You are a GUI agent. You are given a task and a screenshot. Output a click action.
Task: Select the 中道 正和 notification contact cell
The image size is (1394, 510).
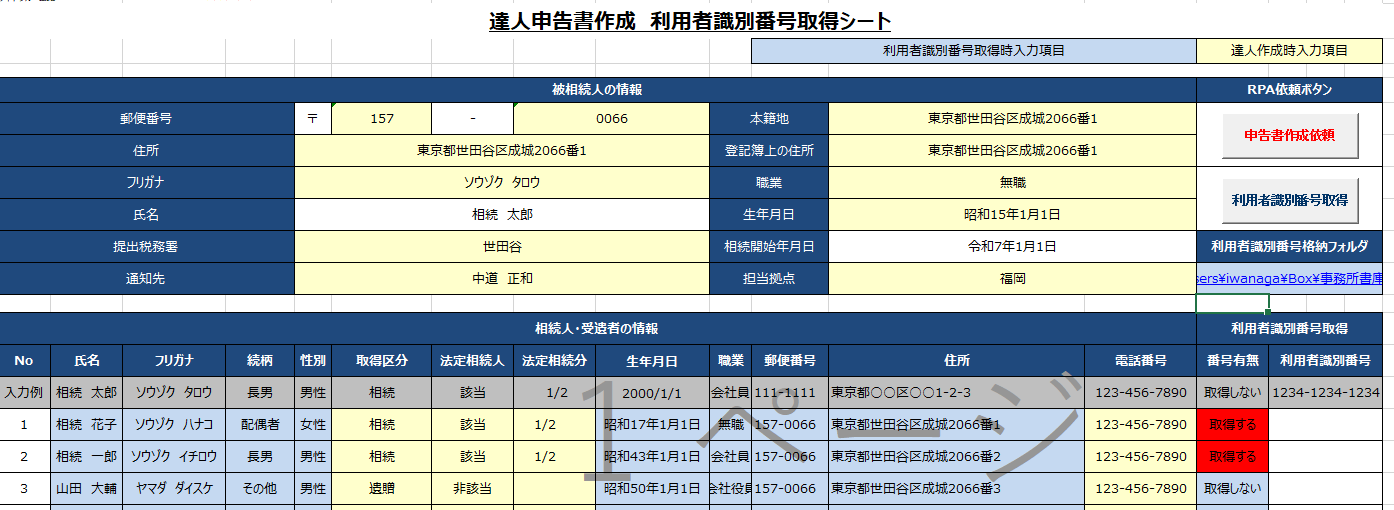(502, 279)
